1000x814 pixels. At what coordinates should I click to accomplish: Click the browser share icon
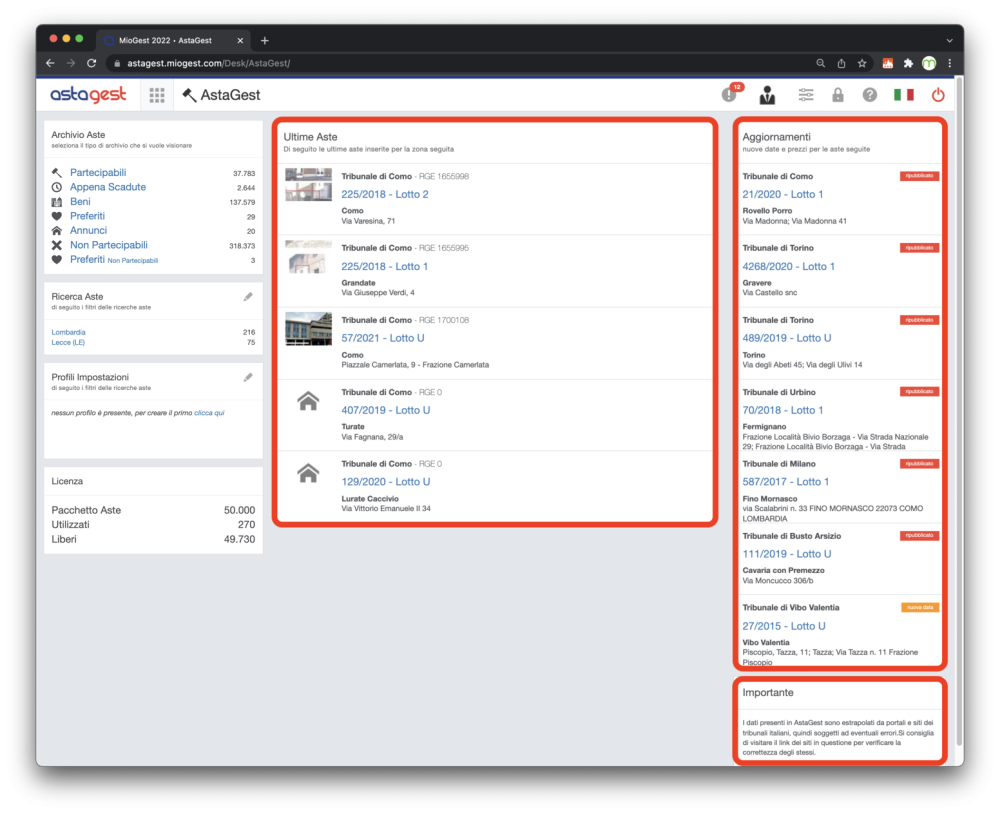(x=841, y=63)
